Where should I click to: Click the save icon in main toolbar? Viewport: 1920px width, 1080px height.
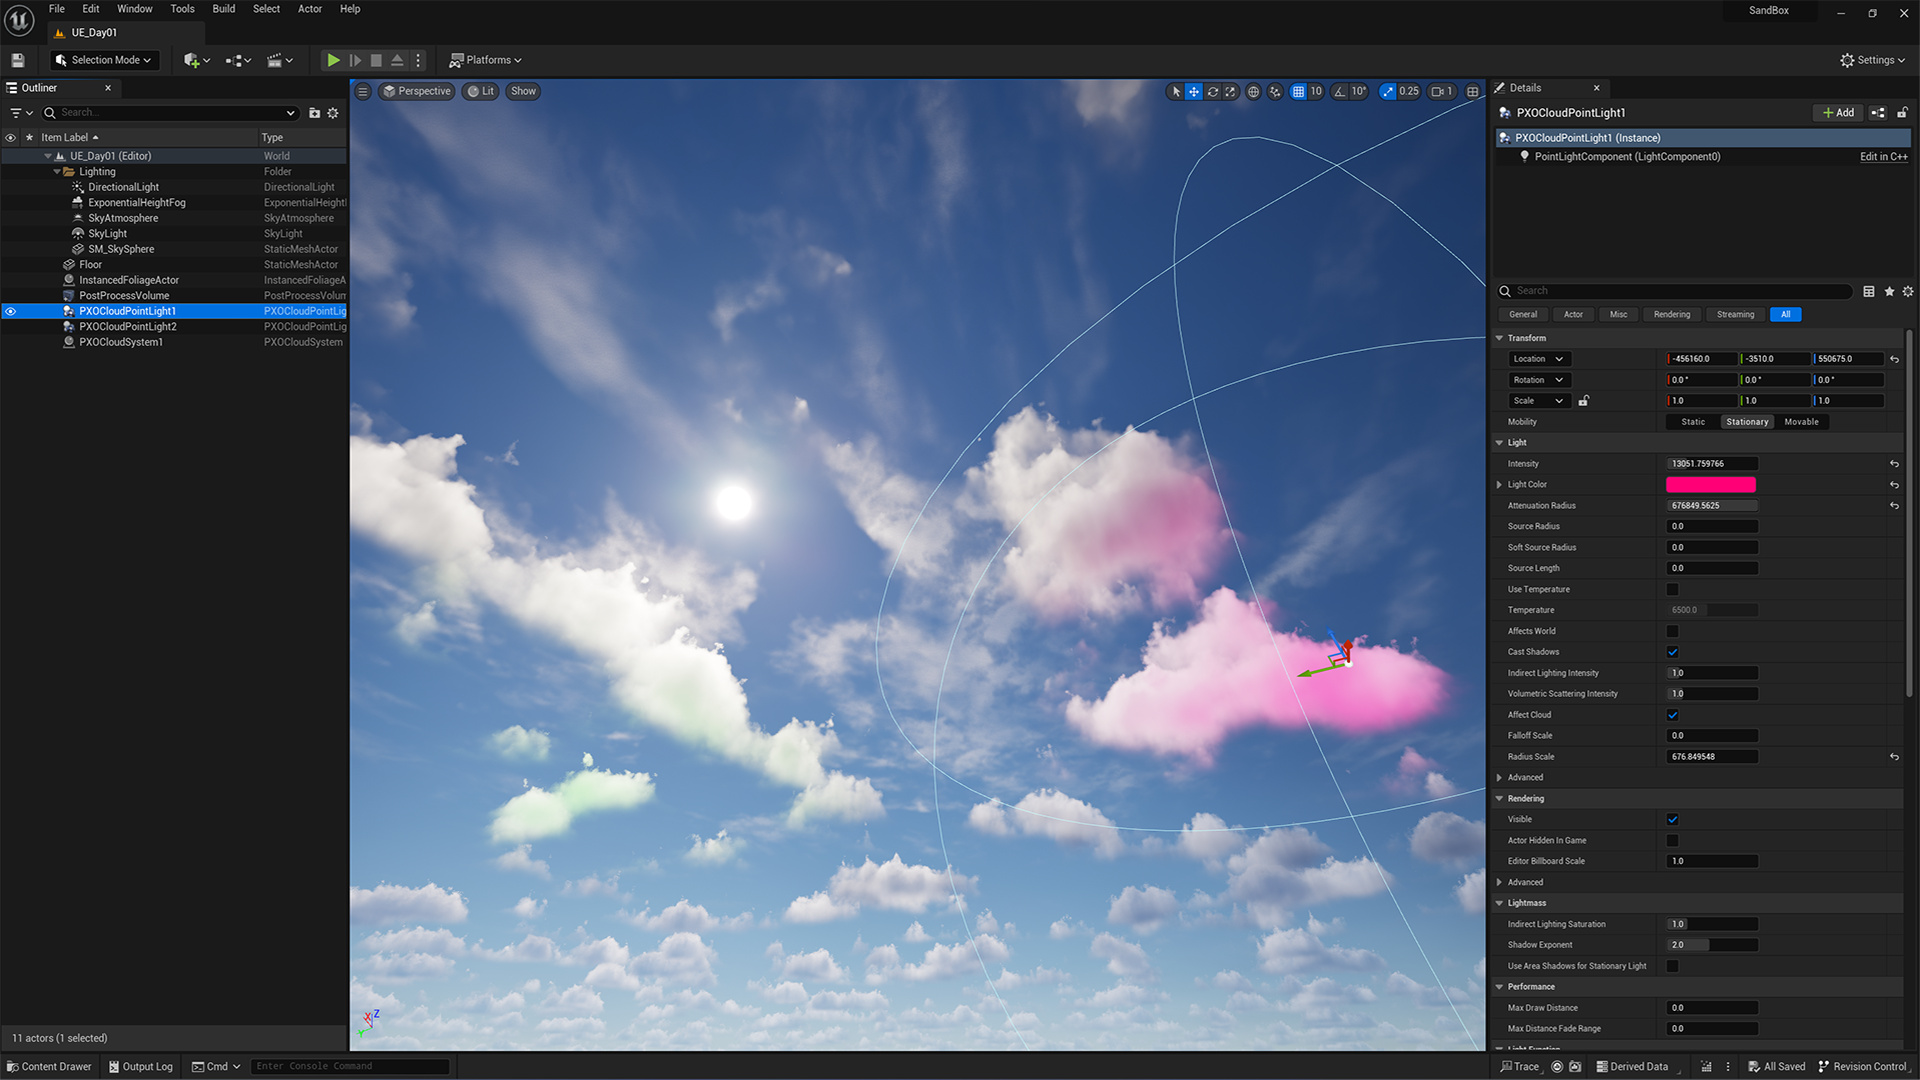17,60
